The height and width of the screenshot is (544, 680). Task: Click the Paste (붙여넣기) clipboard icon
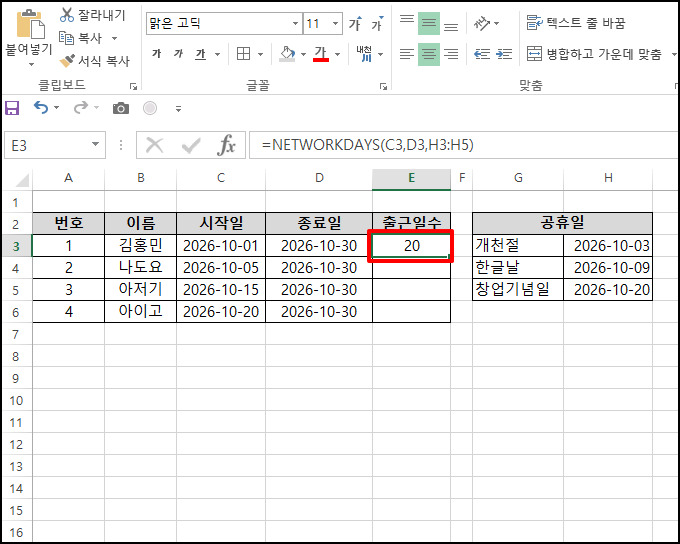point(30,24)
